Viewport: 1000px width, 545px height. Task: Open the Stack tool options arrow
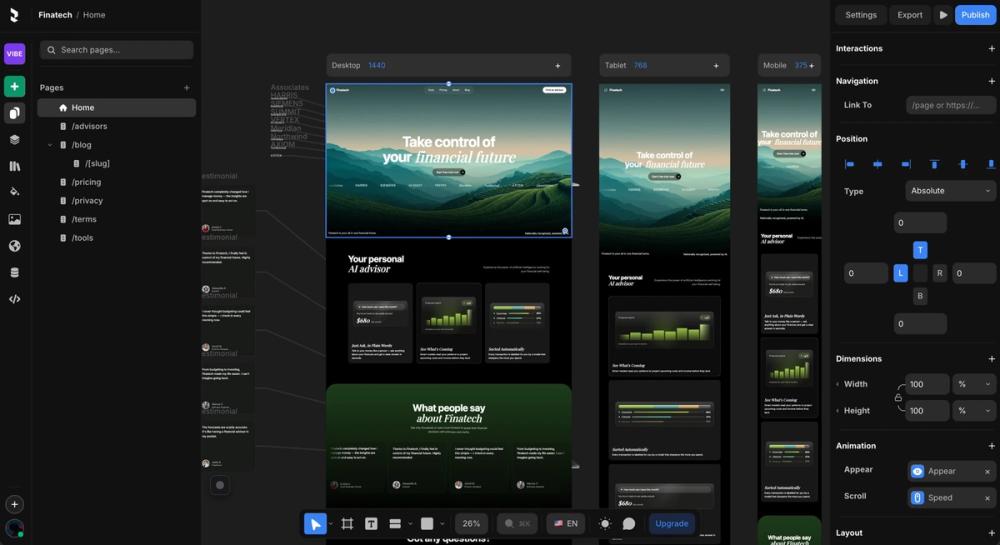coord(410,524)
